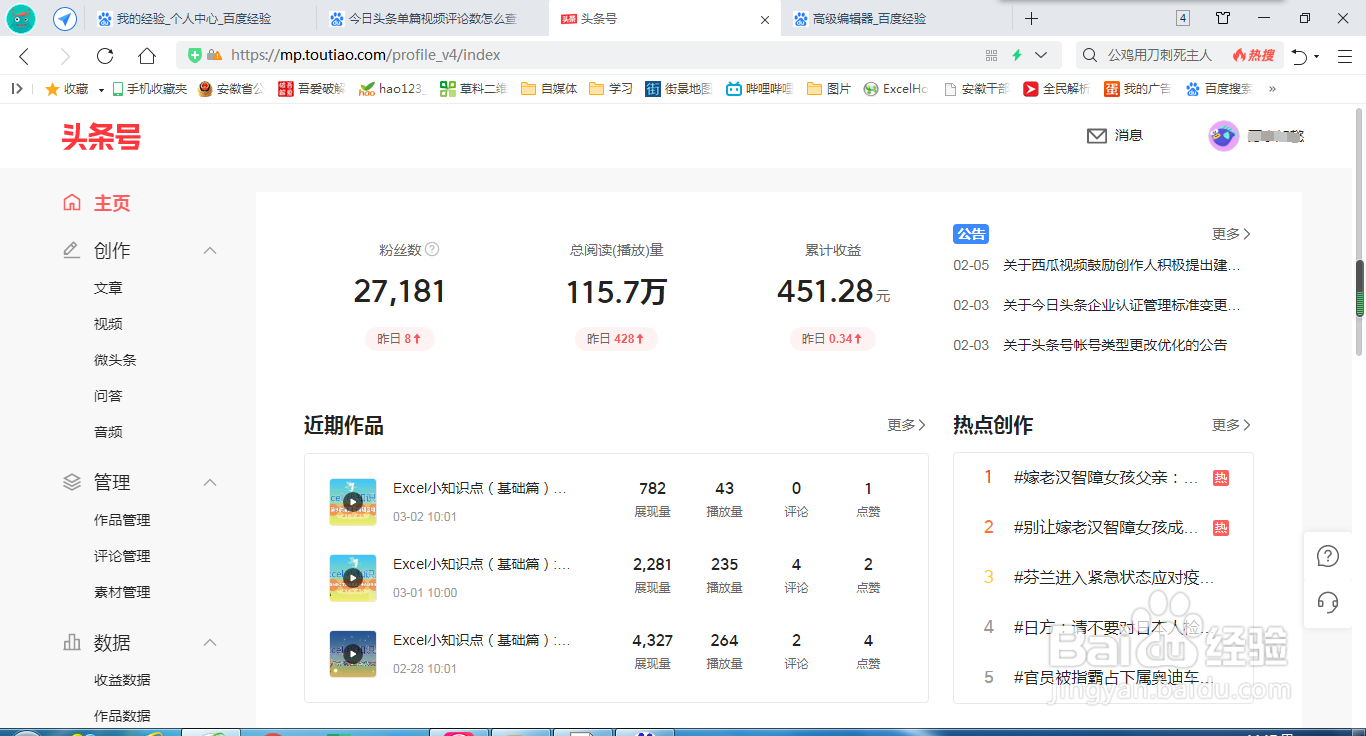Collapse the 数据 section with its chevron

tap(210, 642)
